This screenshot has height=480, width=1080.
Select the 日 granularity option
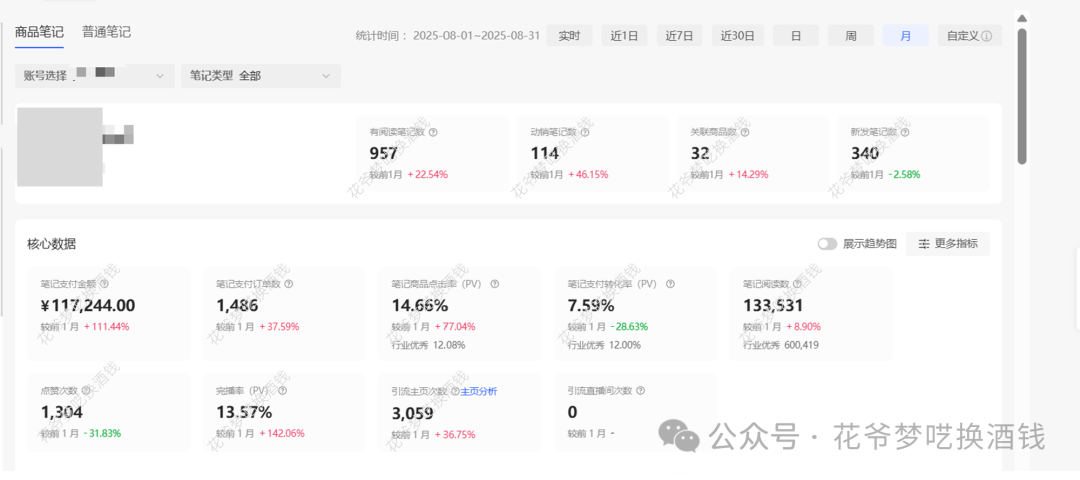796,36
